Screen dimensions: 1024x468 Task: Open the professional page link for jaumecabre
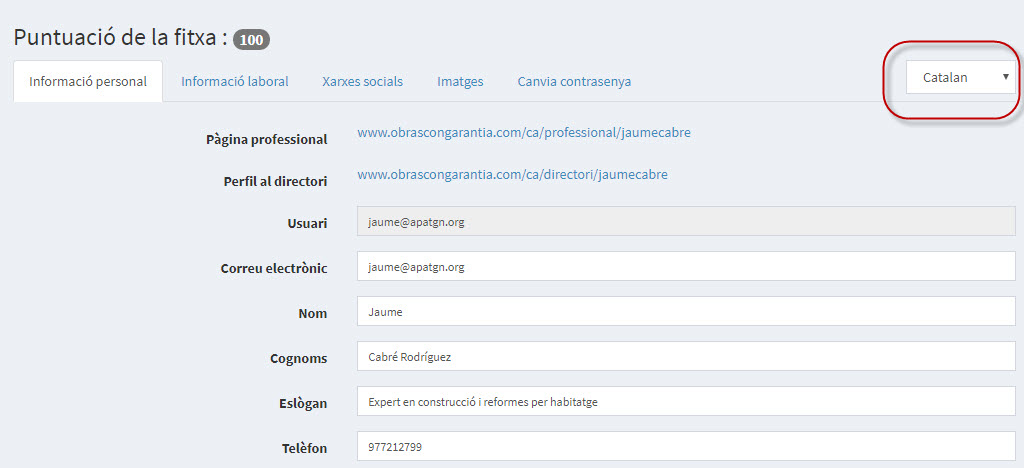(523, 132)
